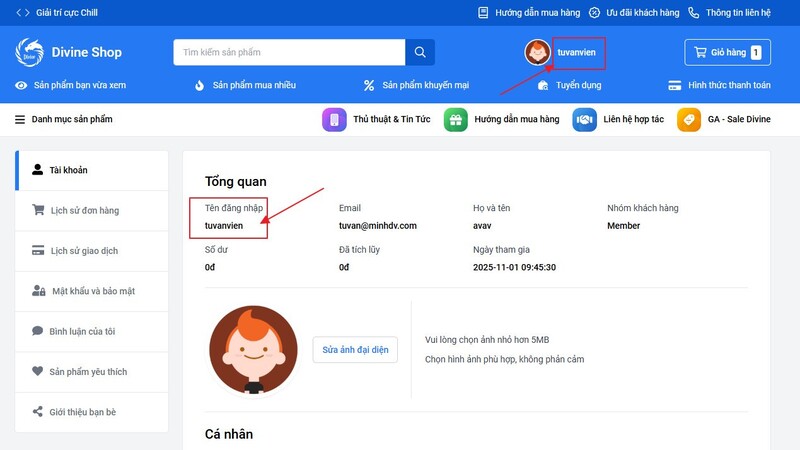
Task: Open GA - Sale Divine label
Action: [x=739, y=119]
